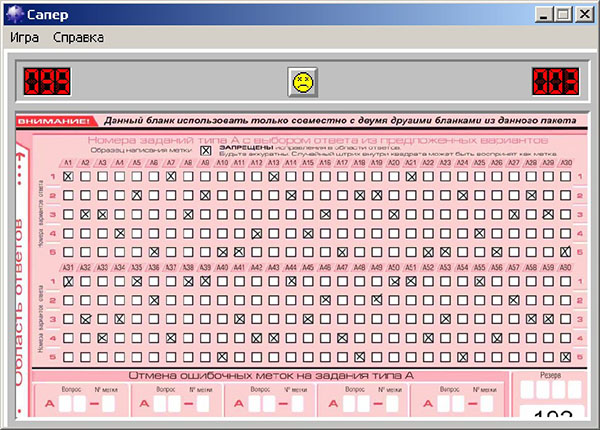
Task: Mark the A60 cell in lower block row 5
Action: tap(566, 357)
